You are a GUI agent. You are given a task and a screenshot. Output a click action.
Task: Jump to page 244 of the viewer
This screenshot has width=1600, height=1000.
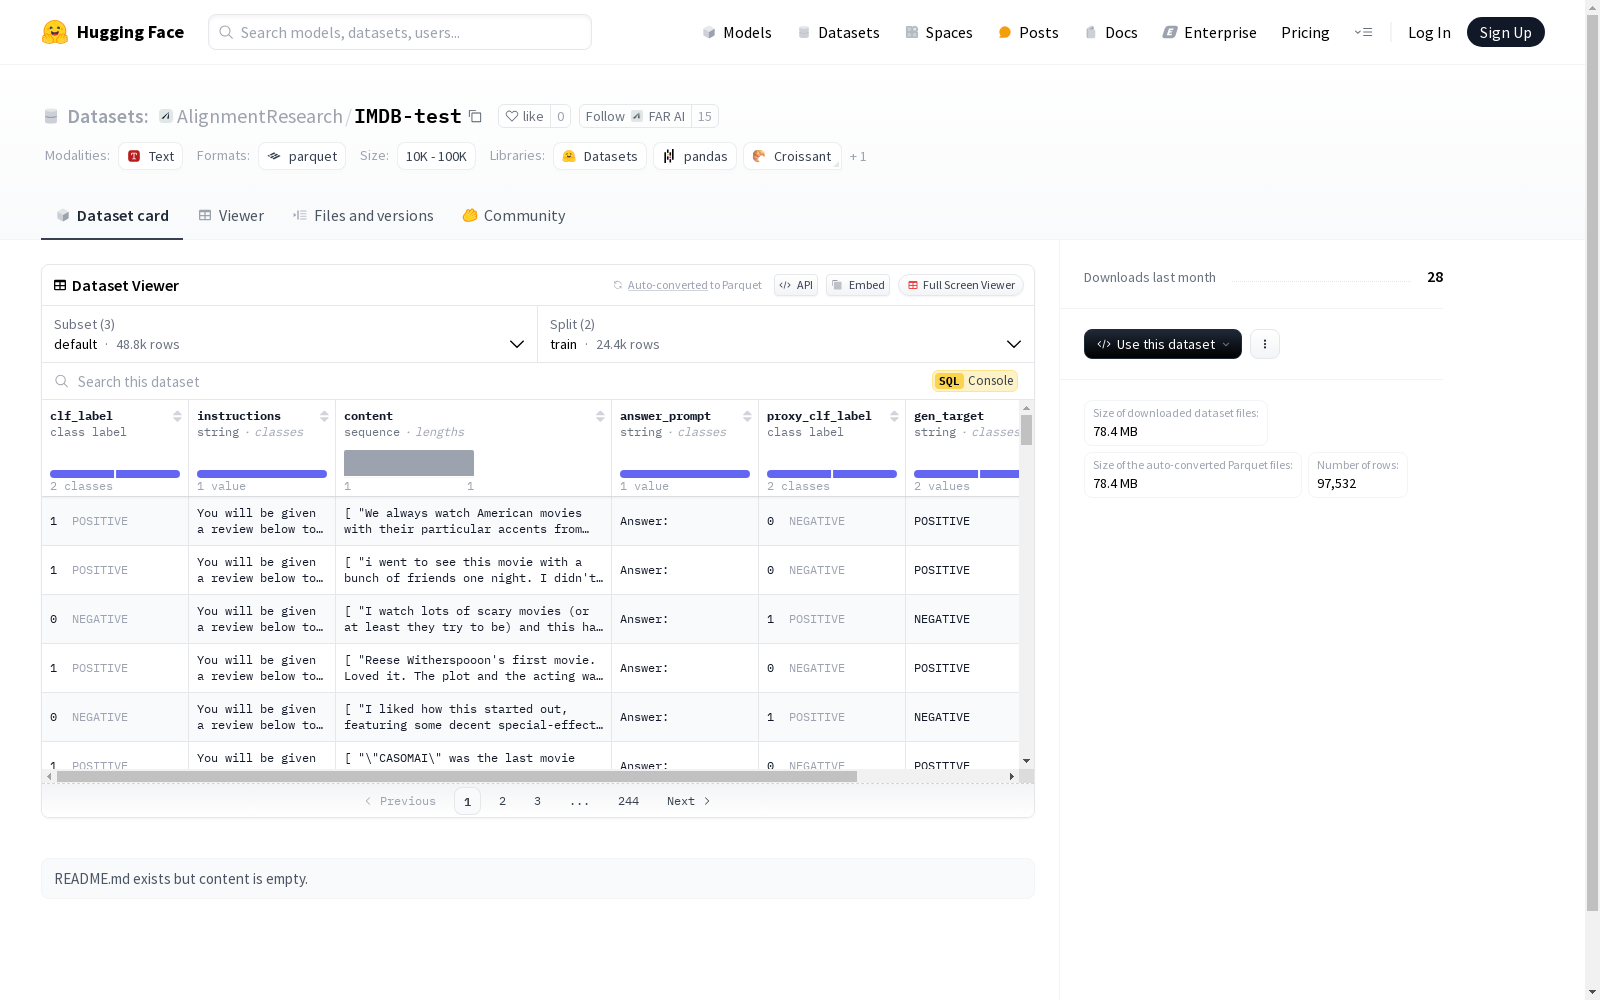pos(628,801)
